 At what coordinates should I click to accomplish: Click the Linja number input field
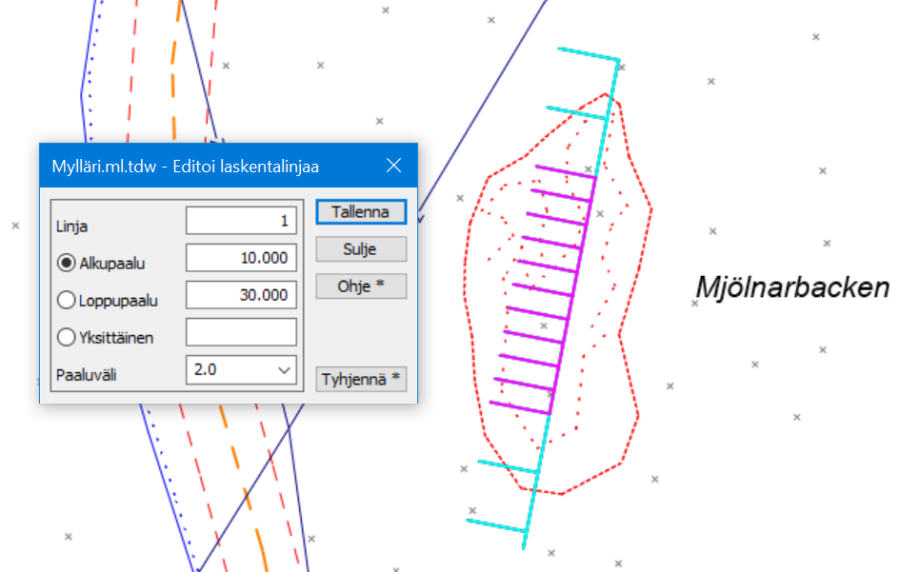(241, 221)
